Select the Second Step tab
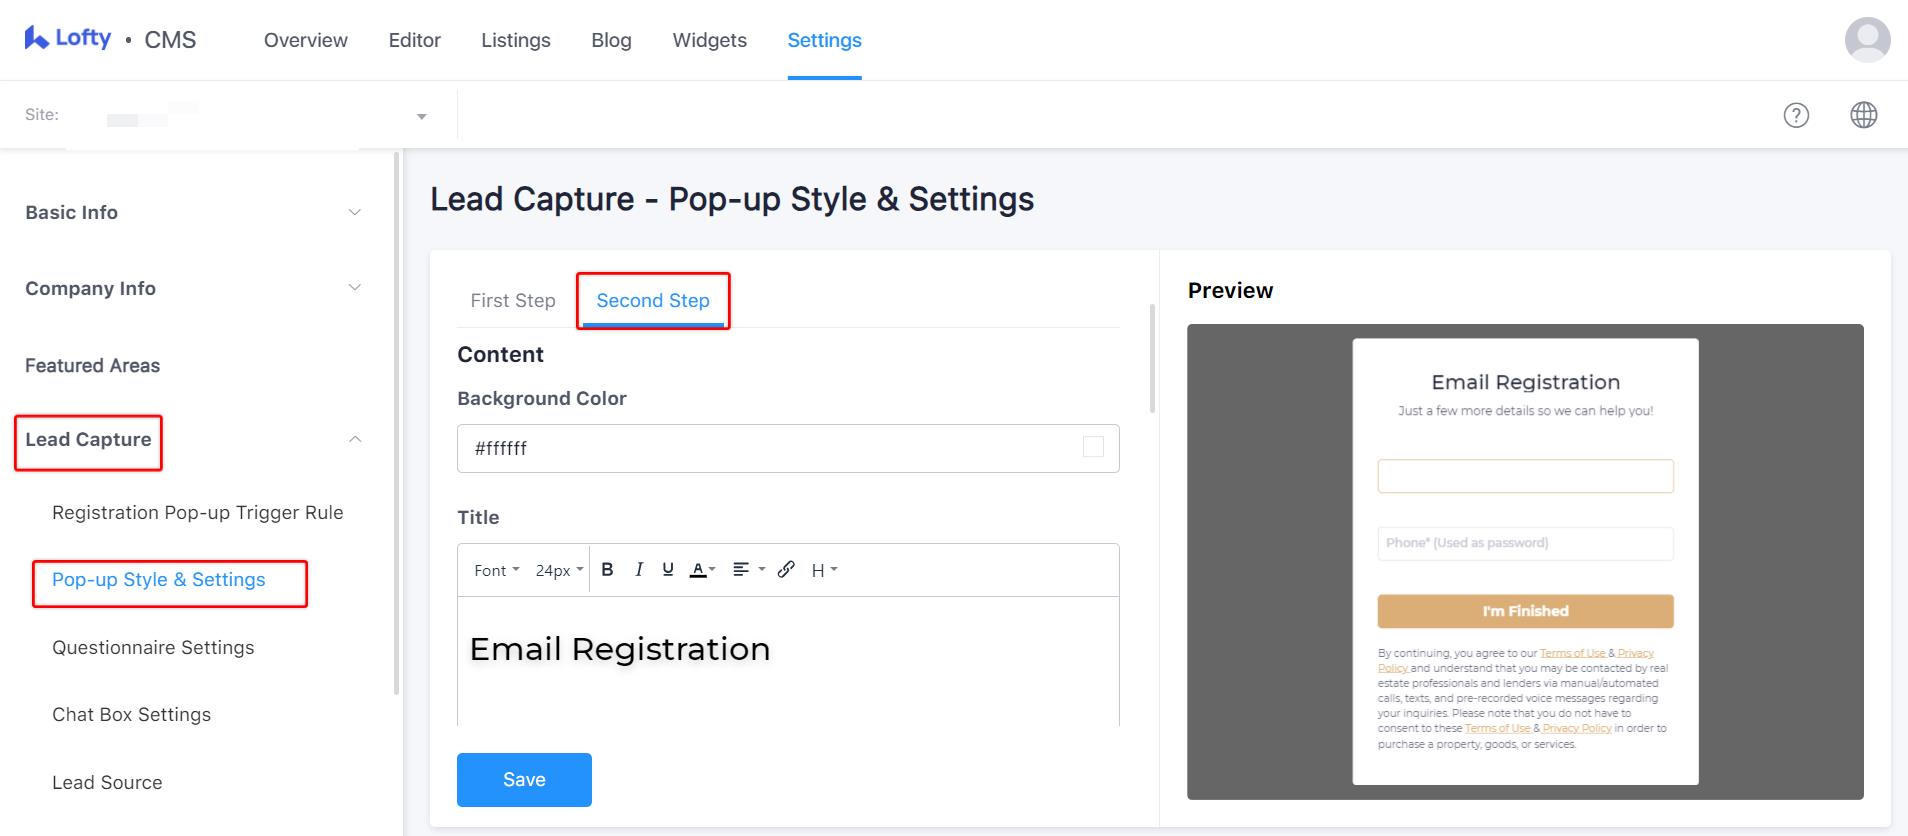This screenshot has height=836, width=1908. (x=653, y=301)
